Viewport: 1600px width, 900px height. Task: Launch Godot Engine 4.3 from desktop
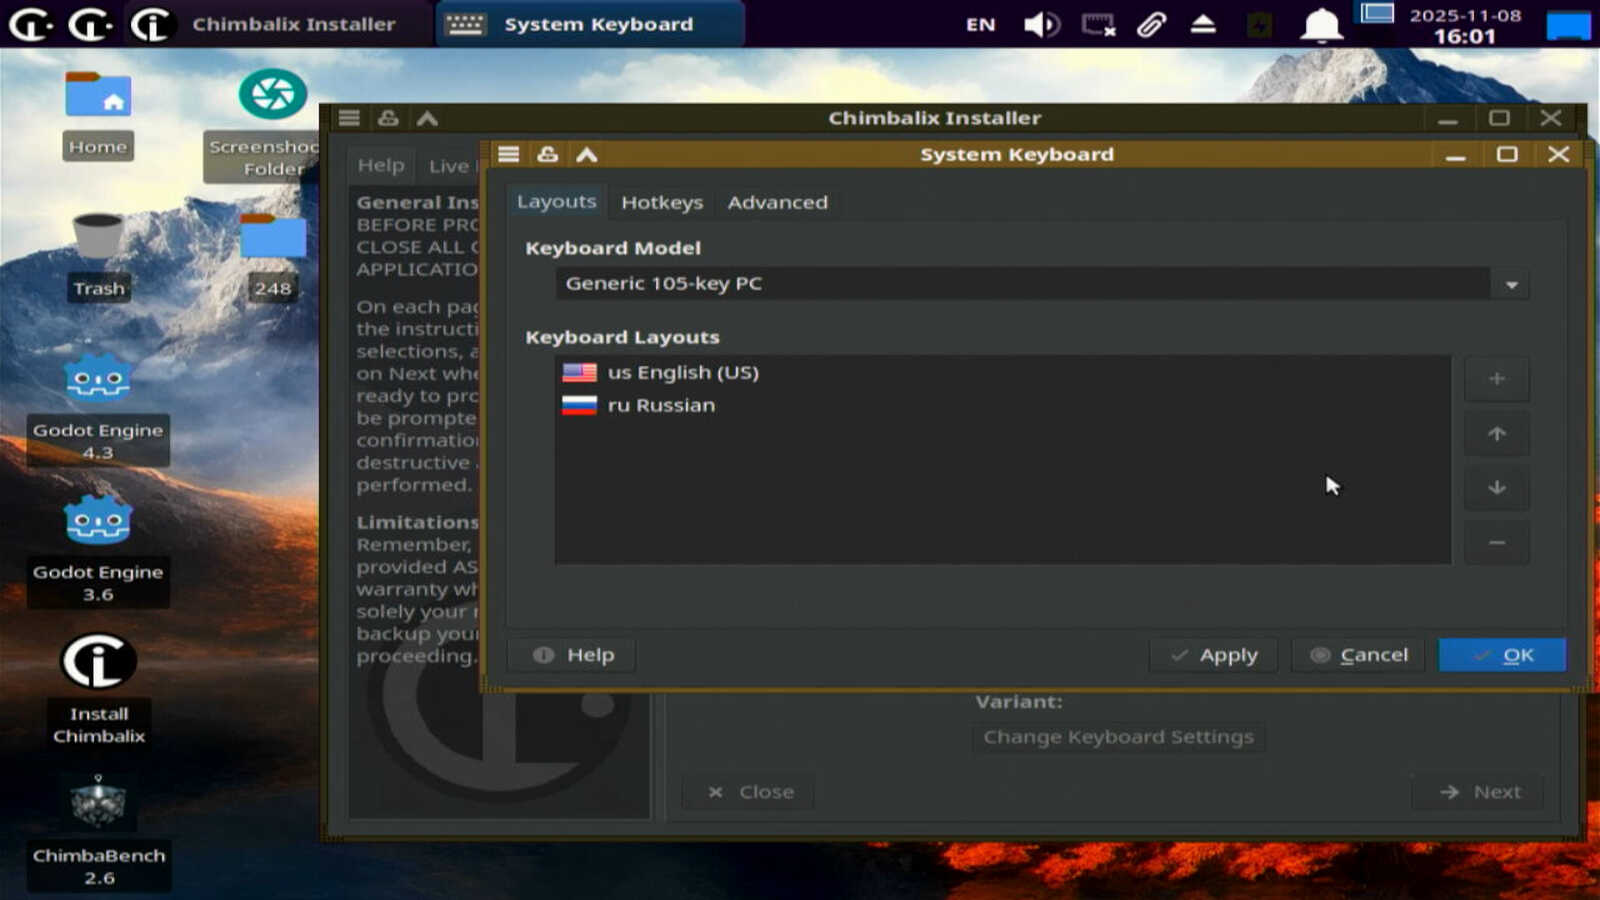(98, 408)
